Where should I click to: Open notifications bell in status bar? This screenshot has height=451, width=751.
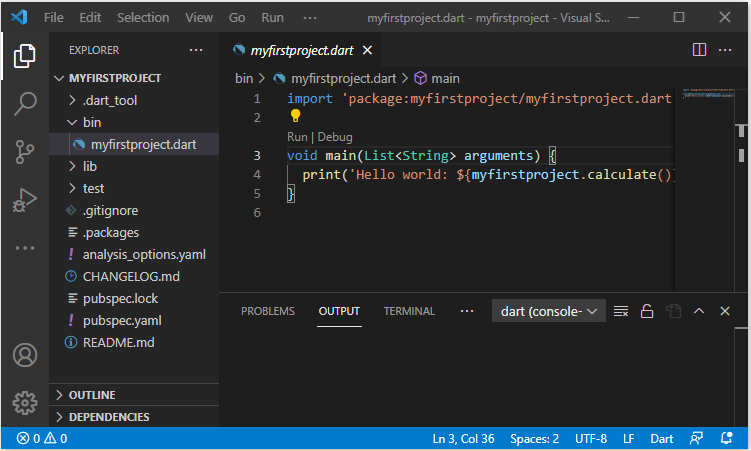point(727,439)
